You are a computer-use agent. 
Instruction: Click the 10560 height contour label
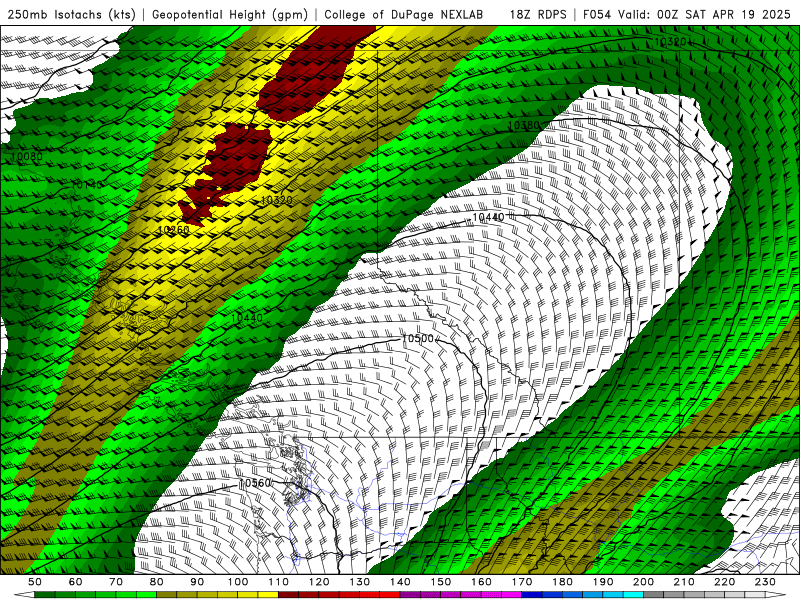(255, 483)
